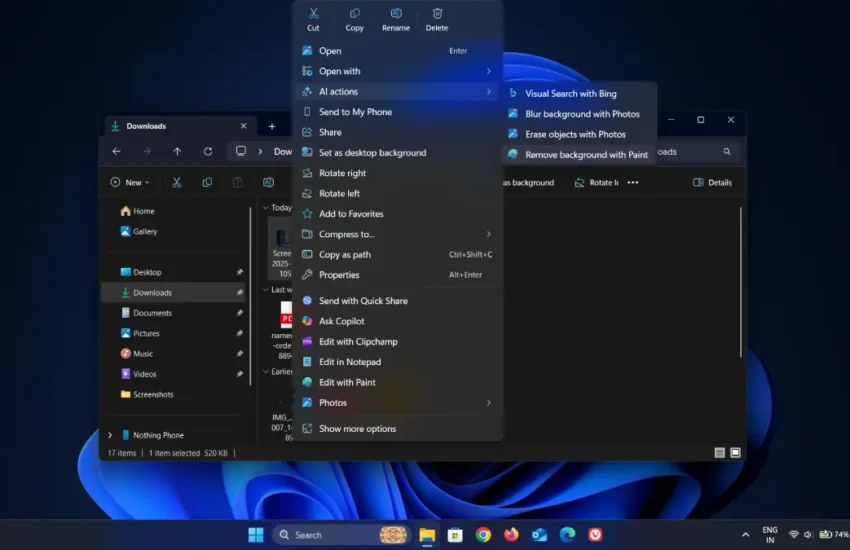
Task: Select Copy as path
Action: click(x=397, y=255)
